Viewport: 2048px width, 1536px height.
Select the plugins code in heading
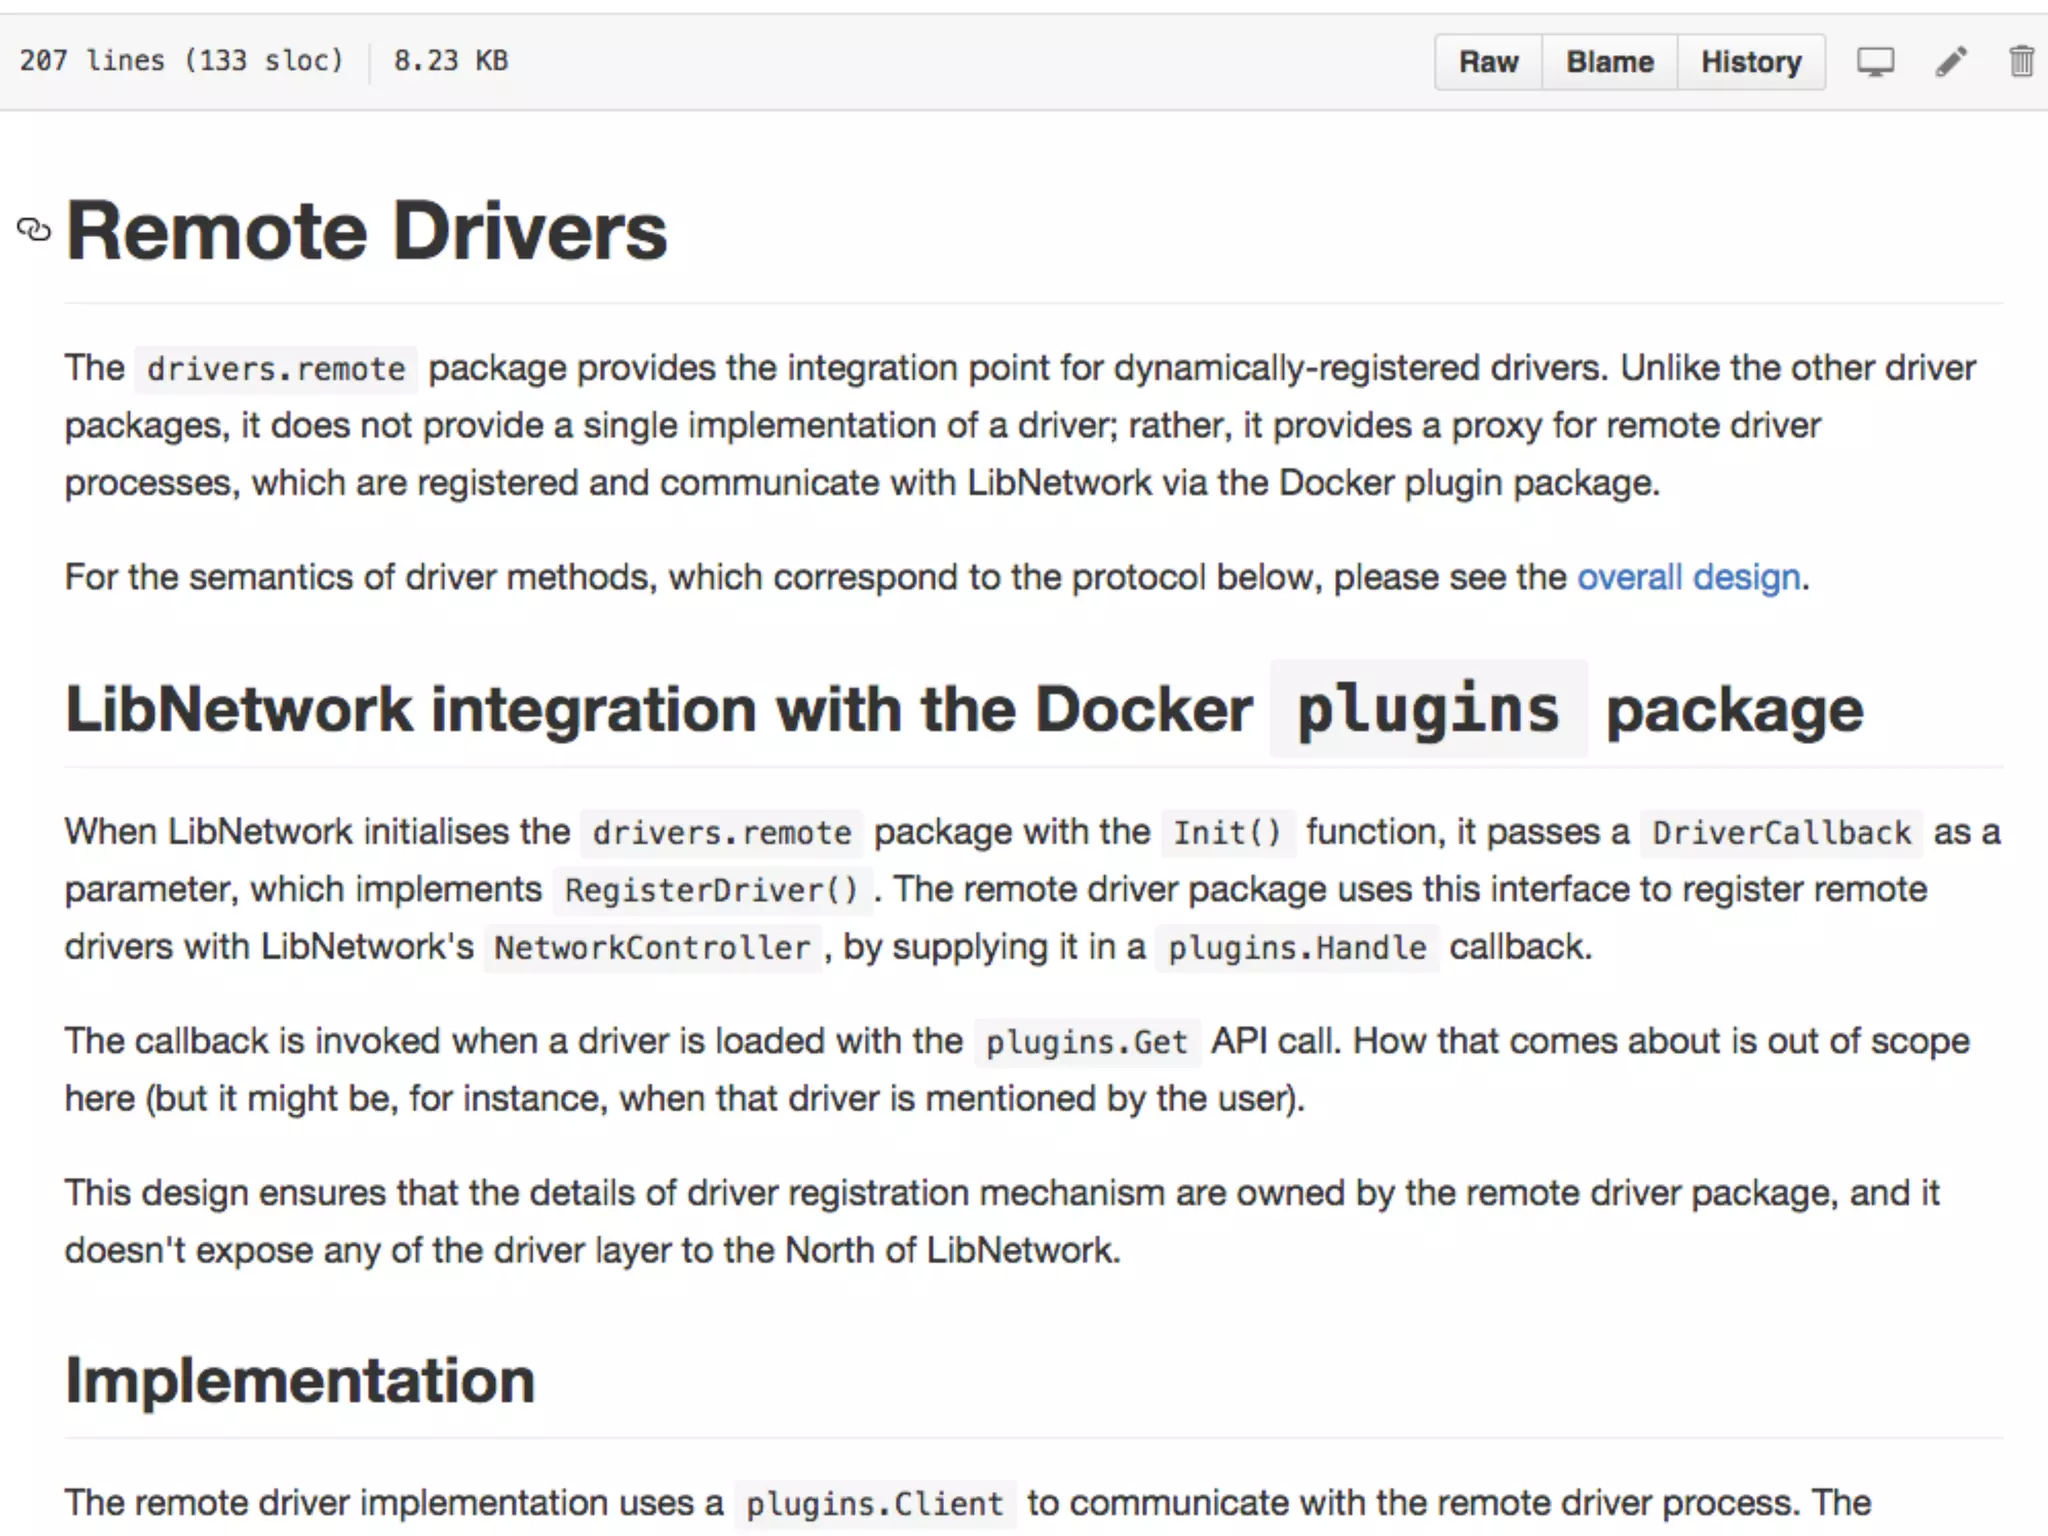click(x=1428, y=709)
